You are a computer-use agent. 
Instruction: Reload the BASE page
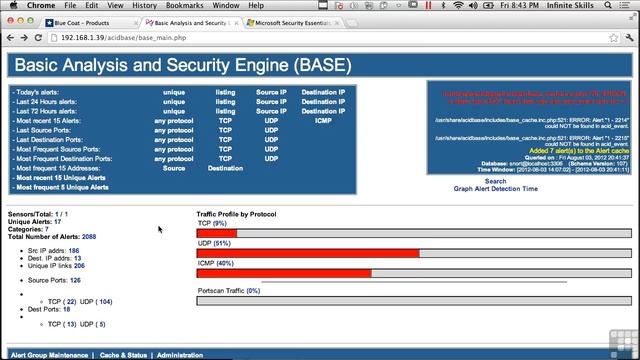(38, 38)
